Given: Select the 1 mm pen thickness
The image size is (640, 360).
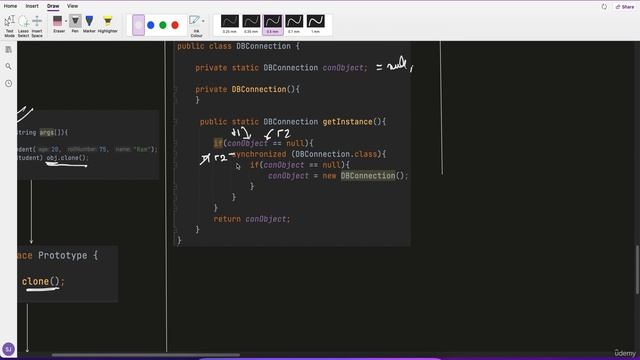Looking at the screenshot, I should pyautogui.click(x=316, y=24).
